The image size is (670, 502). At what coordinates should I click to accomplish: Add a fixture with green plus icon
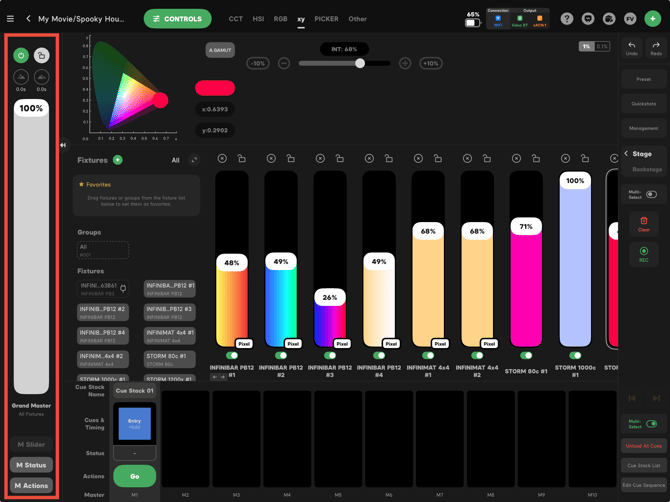[x=118, y=160]
